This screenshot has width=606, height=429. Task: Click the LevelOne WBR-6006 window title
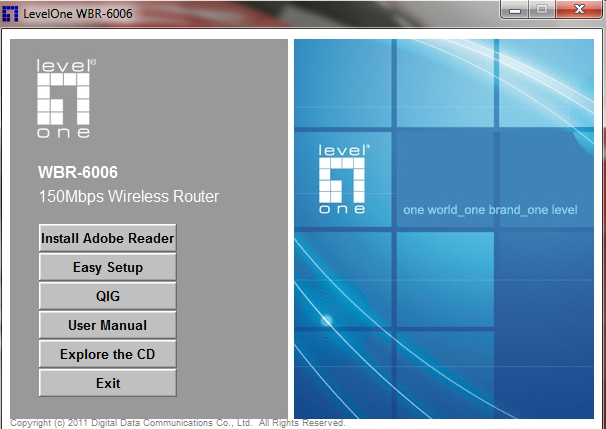click(x=78, y=14)
